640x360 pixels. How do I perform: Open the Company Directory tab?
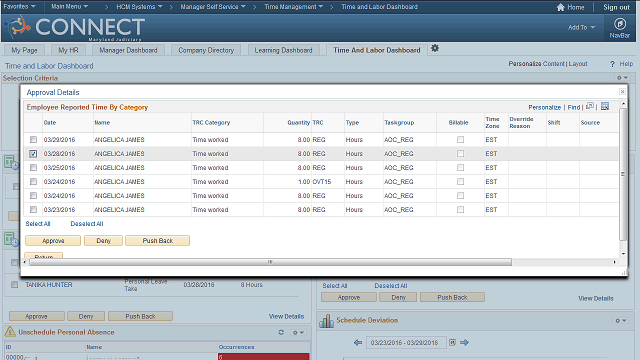click(206, 50)
